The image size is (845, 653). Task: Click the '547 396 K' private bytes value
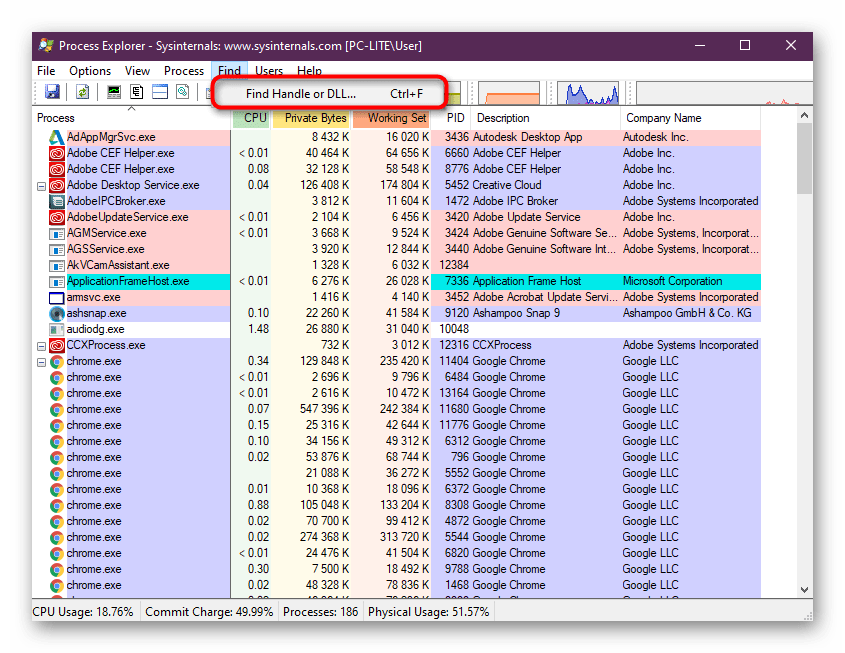coord(324,409)
